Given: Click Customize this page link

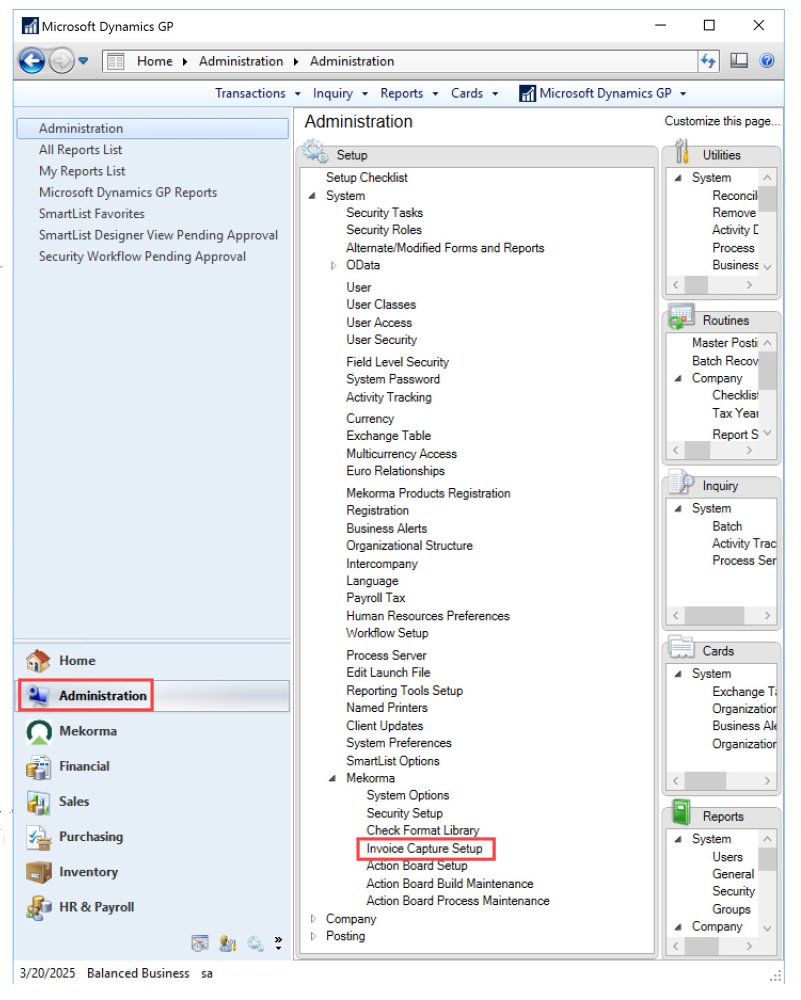Looking at the screenshot, I should pos(722,121).
